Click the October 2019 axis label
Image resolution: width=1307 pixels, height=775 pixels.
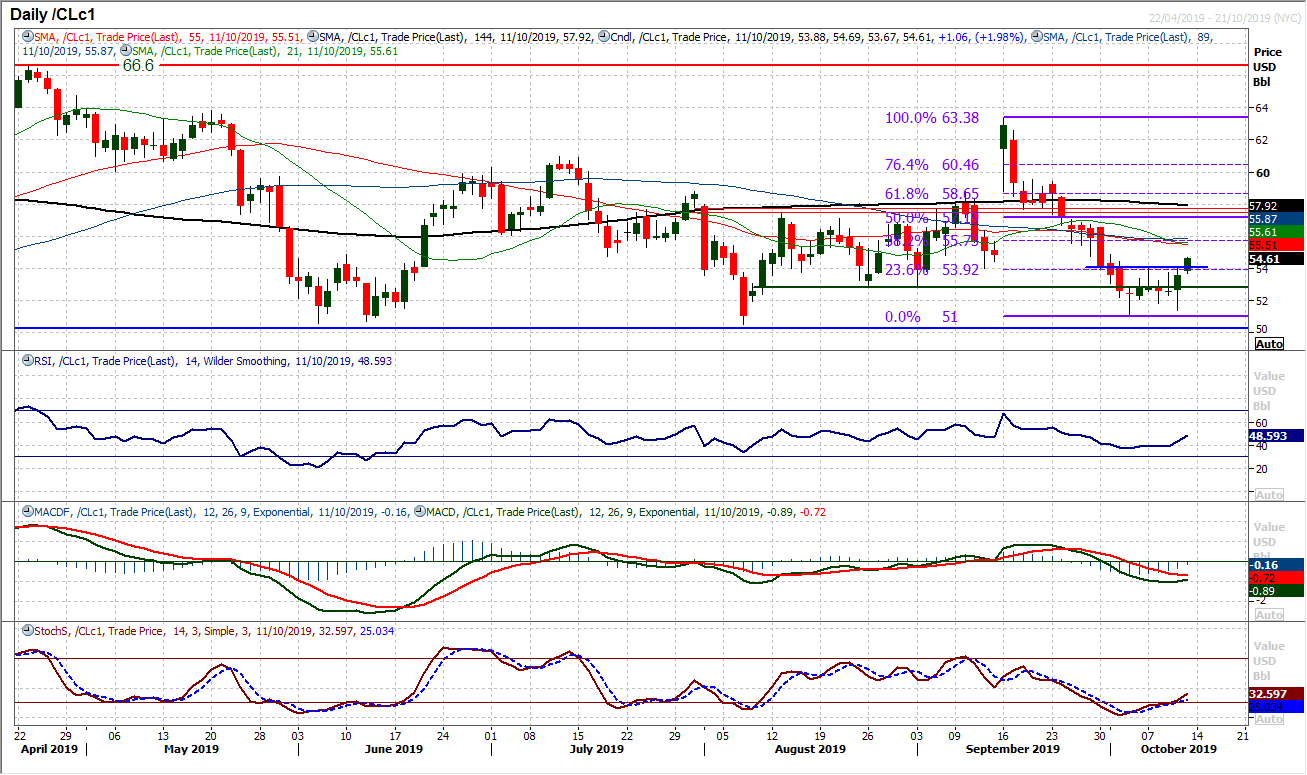pos(1179,748)
